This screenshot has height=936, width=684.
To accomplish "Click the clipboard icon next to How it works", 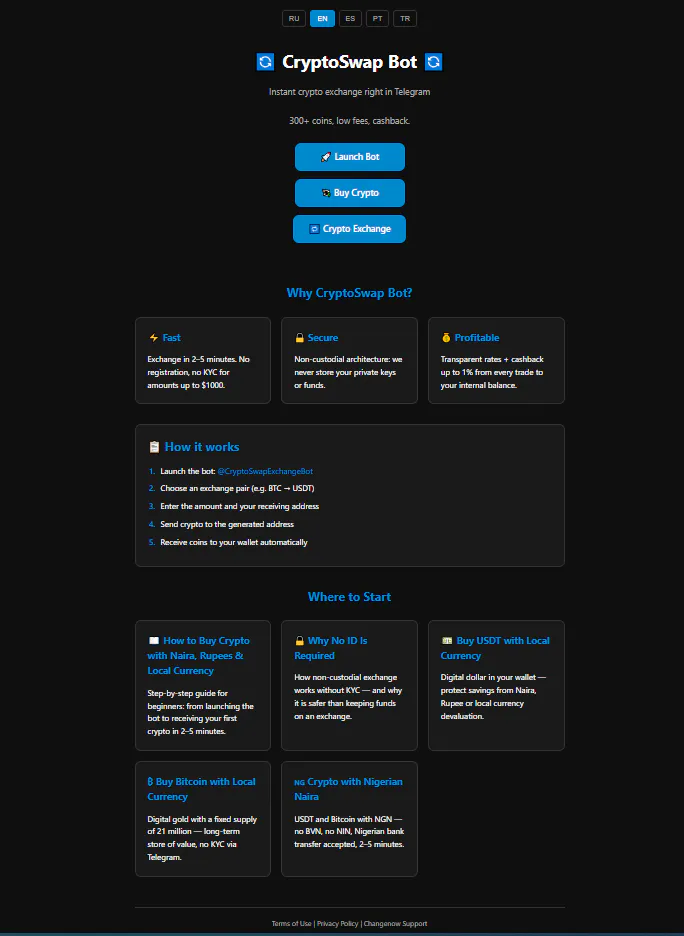I will click(x=154, y=447).
